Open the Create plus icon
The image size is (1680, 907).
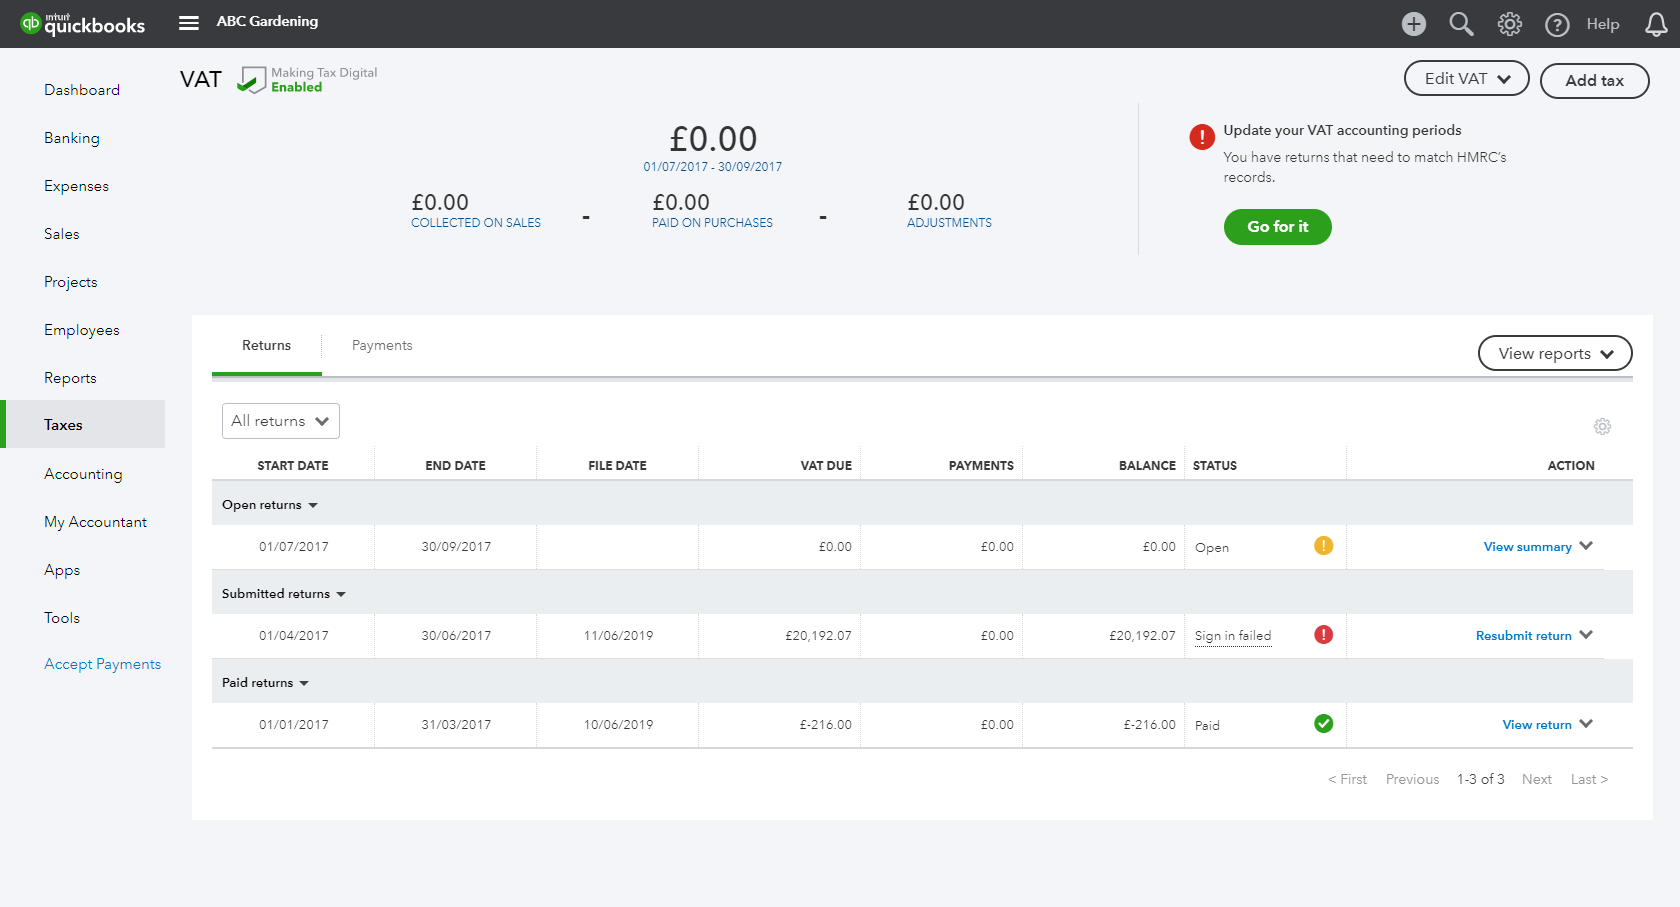click(1413, 24)
